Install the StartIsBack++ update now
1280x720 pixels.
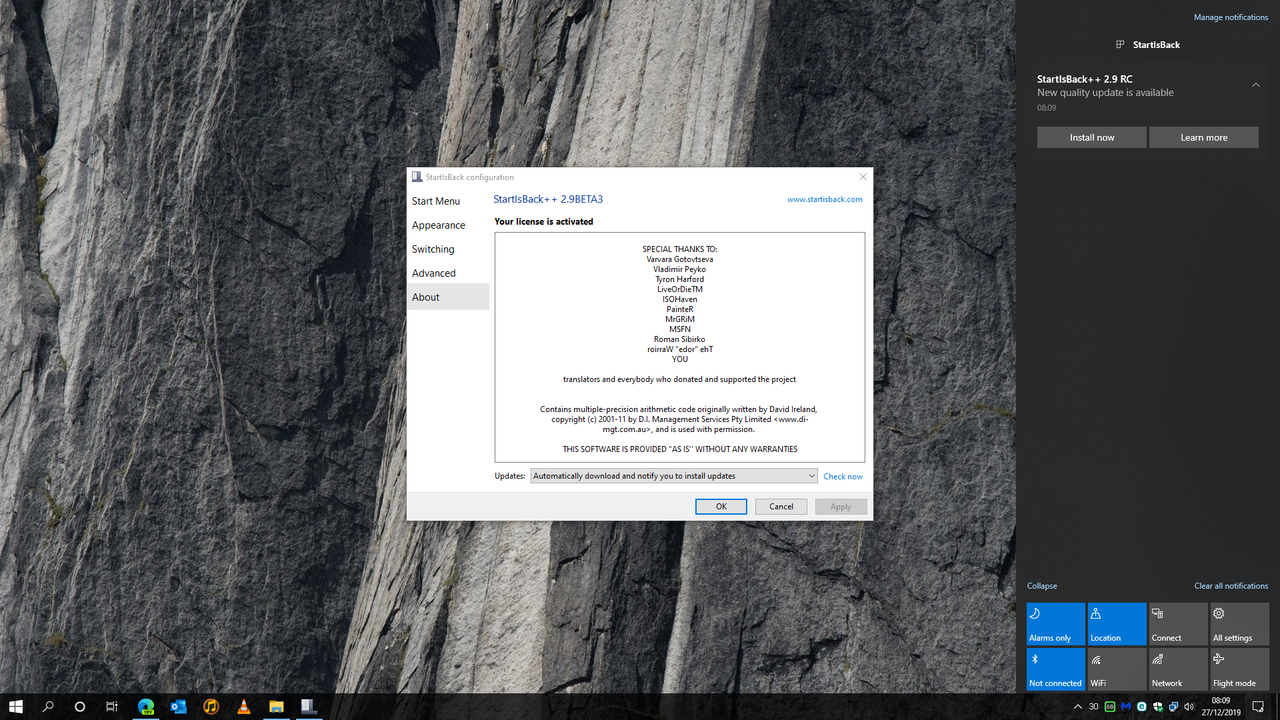point(1092,137)
